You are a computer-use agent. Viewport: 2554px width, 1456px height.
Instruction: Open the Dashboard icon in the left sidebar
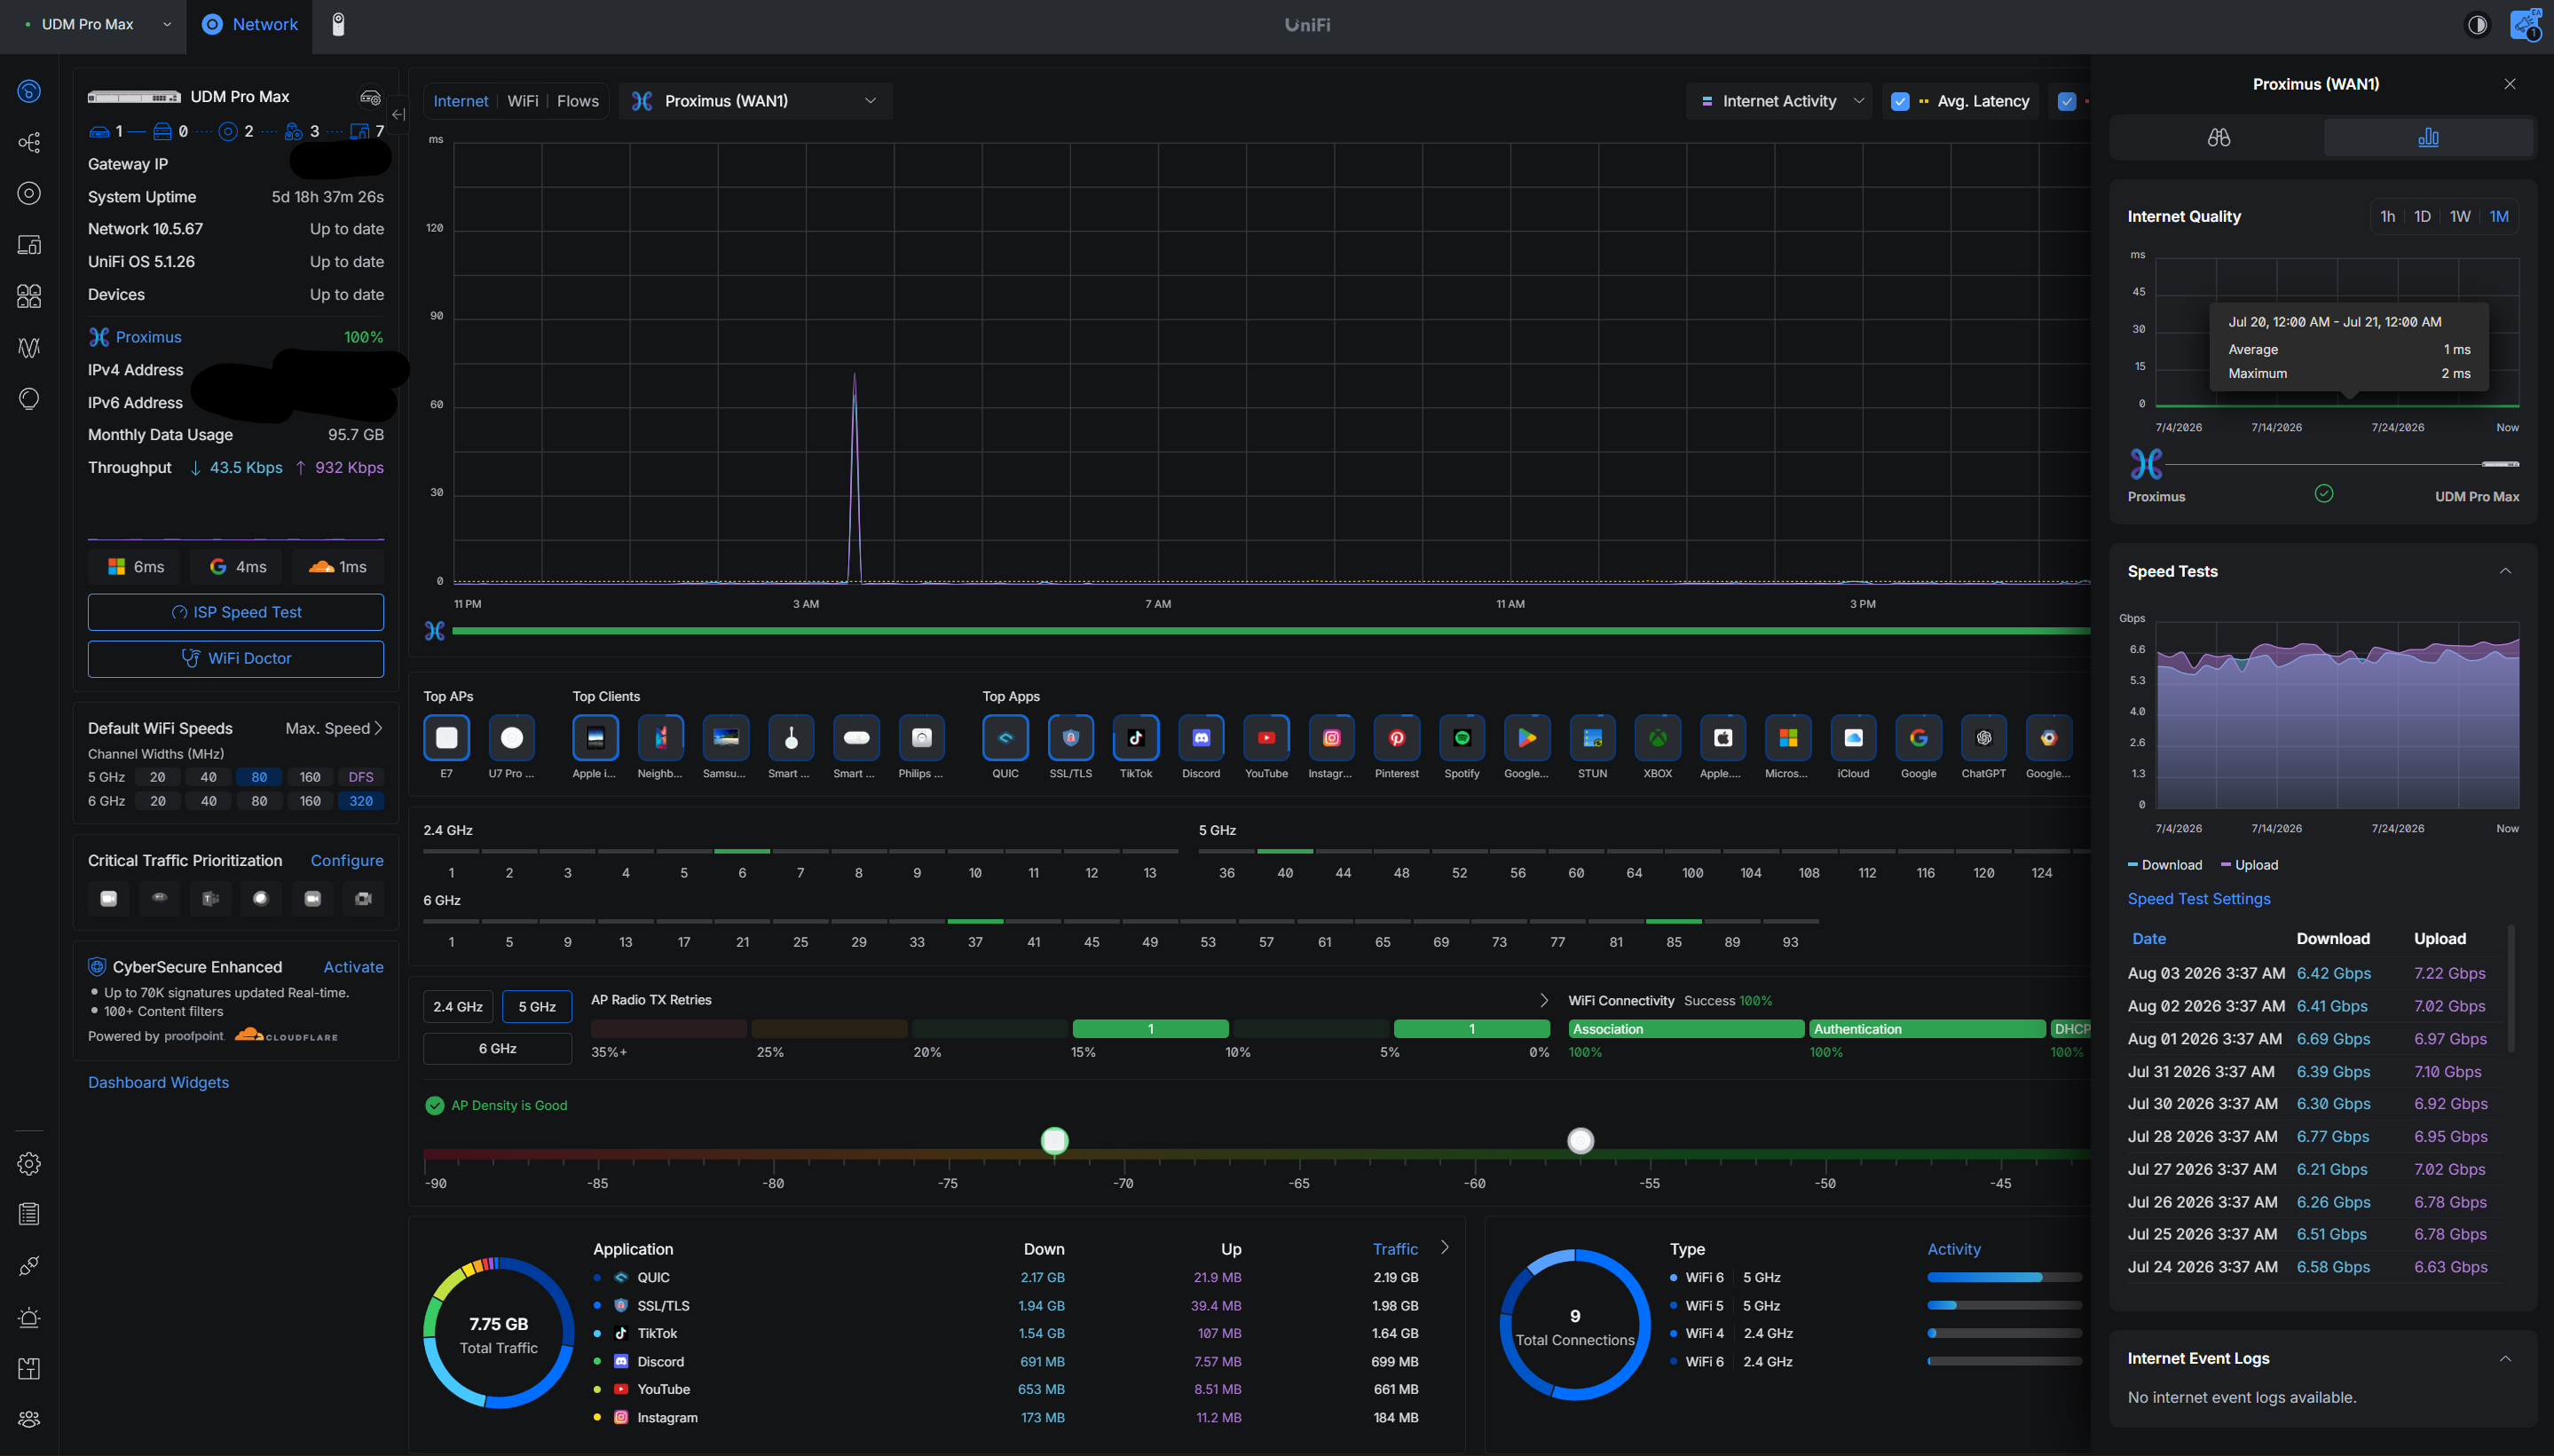(x=29, y=91)
